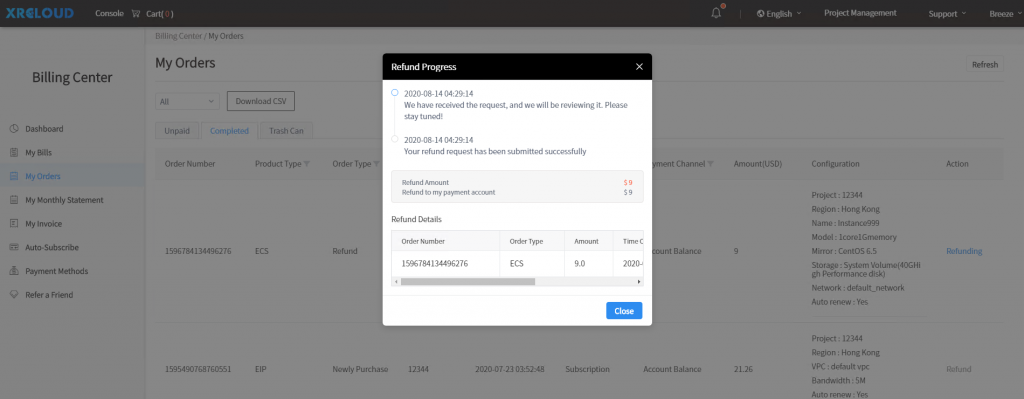Screen dimensions: 1024x399
Task: Switch to the Unpaid tab
Action: tap(177, 131)
